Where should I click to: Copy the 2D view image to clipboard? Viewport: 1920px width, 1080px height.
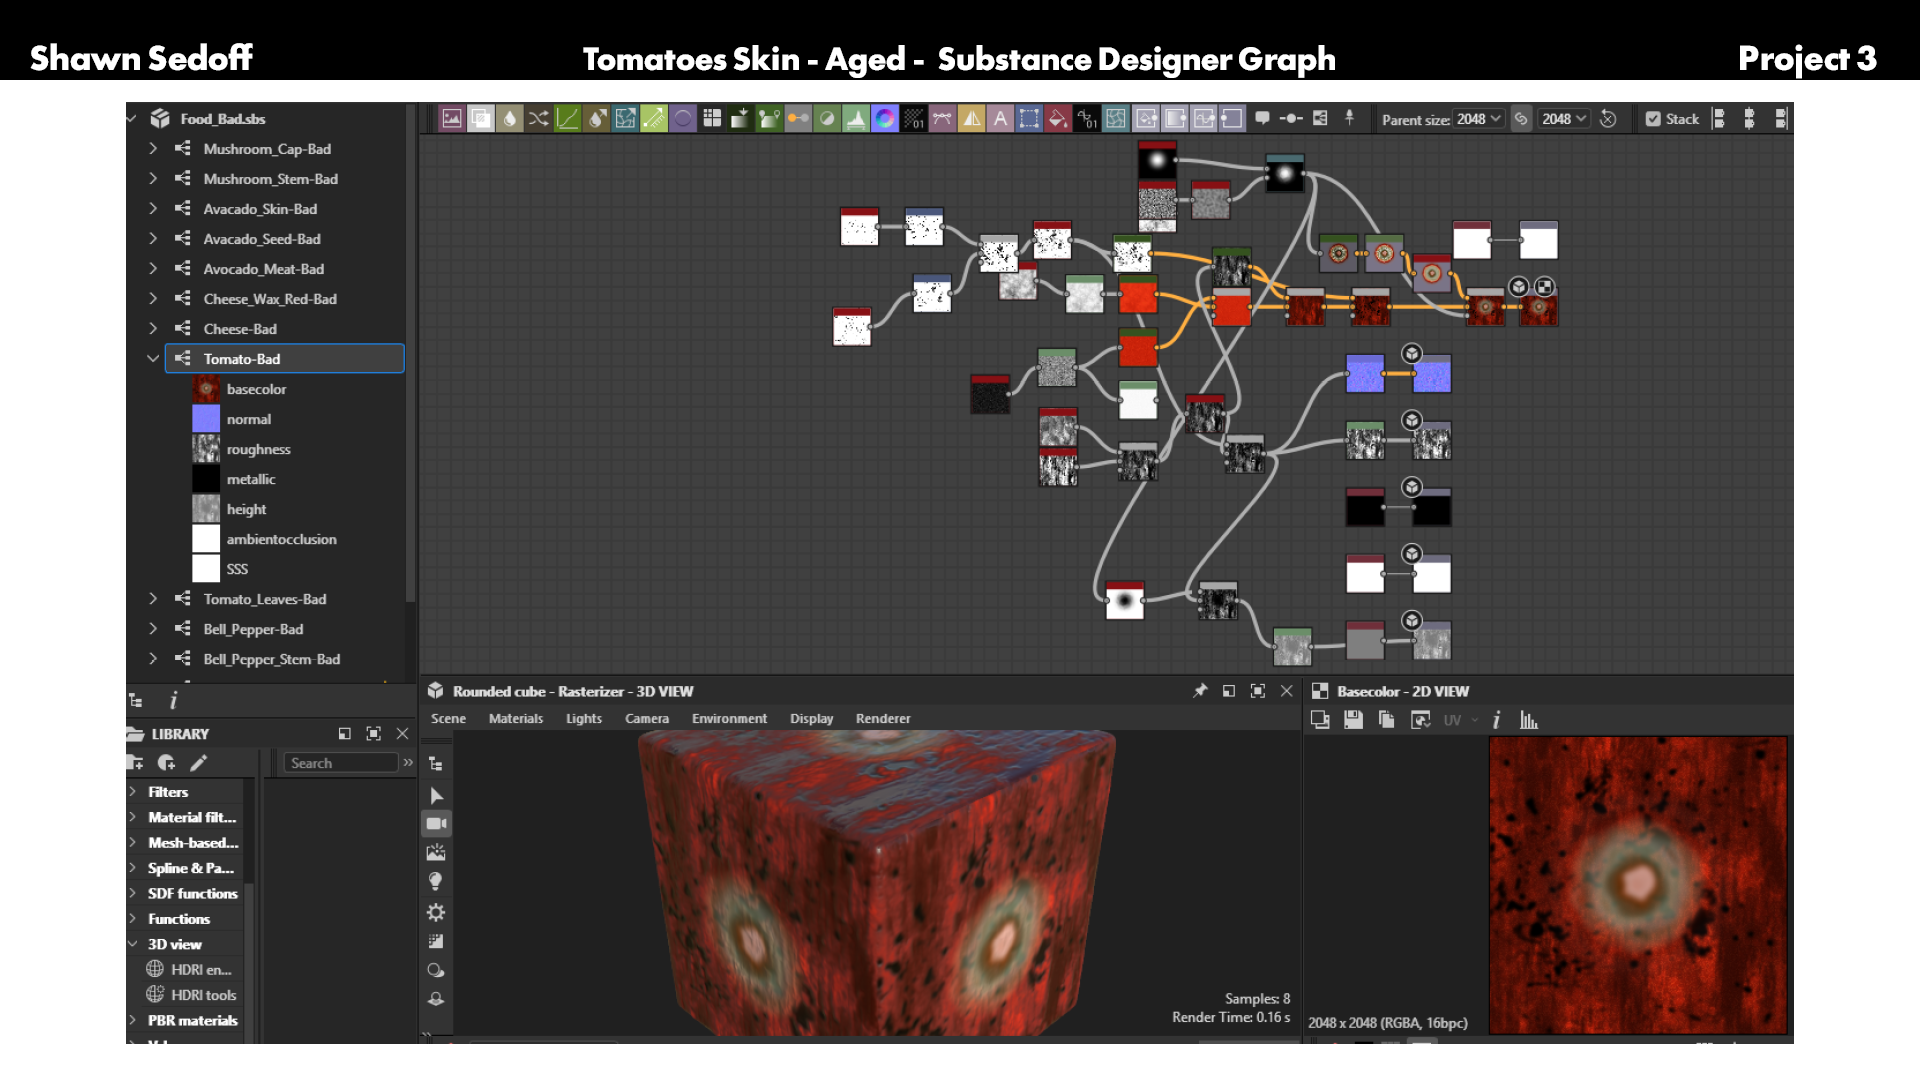click(x=1386, y=720)
